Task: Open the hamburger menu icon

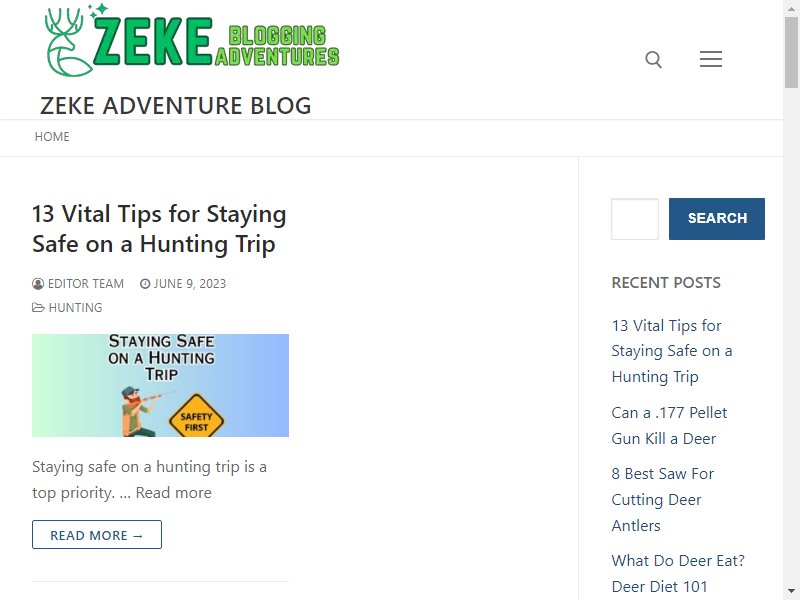Action: tap(710, 59)
